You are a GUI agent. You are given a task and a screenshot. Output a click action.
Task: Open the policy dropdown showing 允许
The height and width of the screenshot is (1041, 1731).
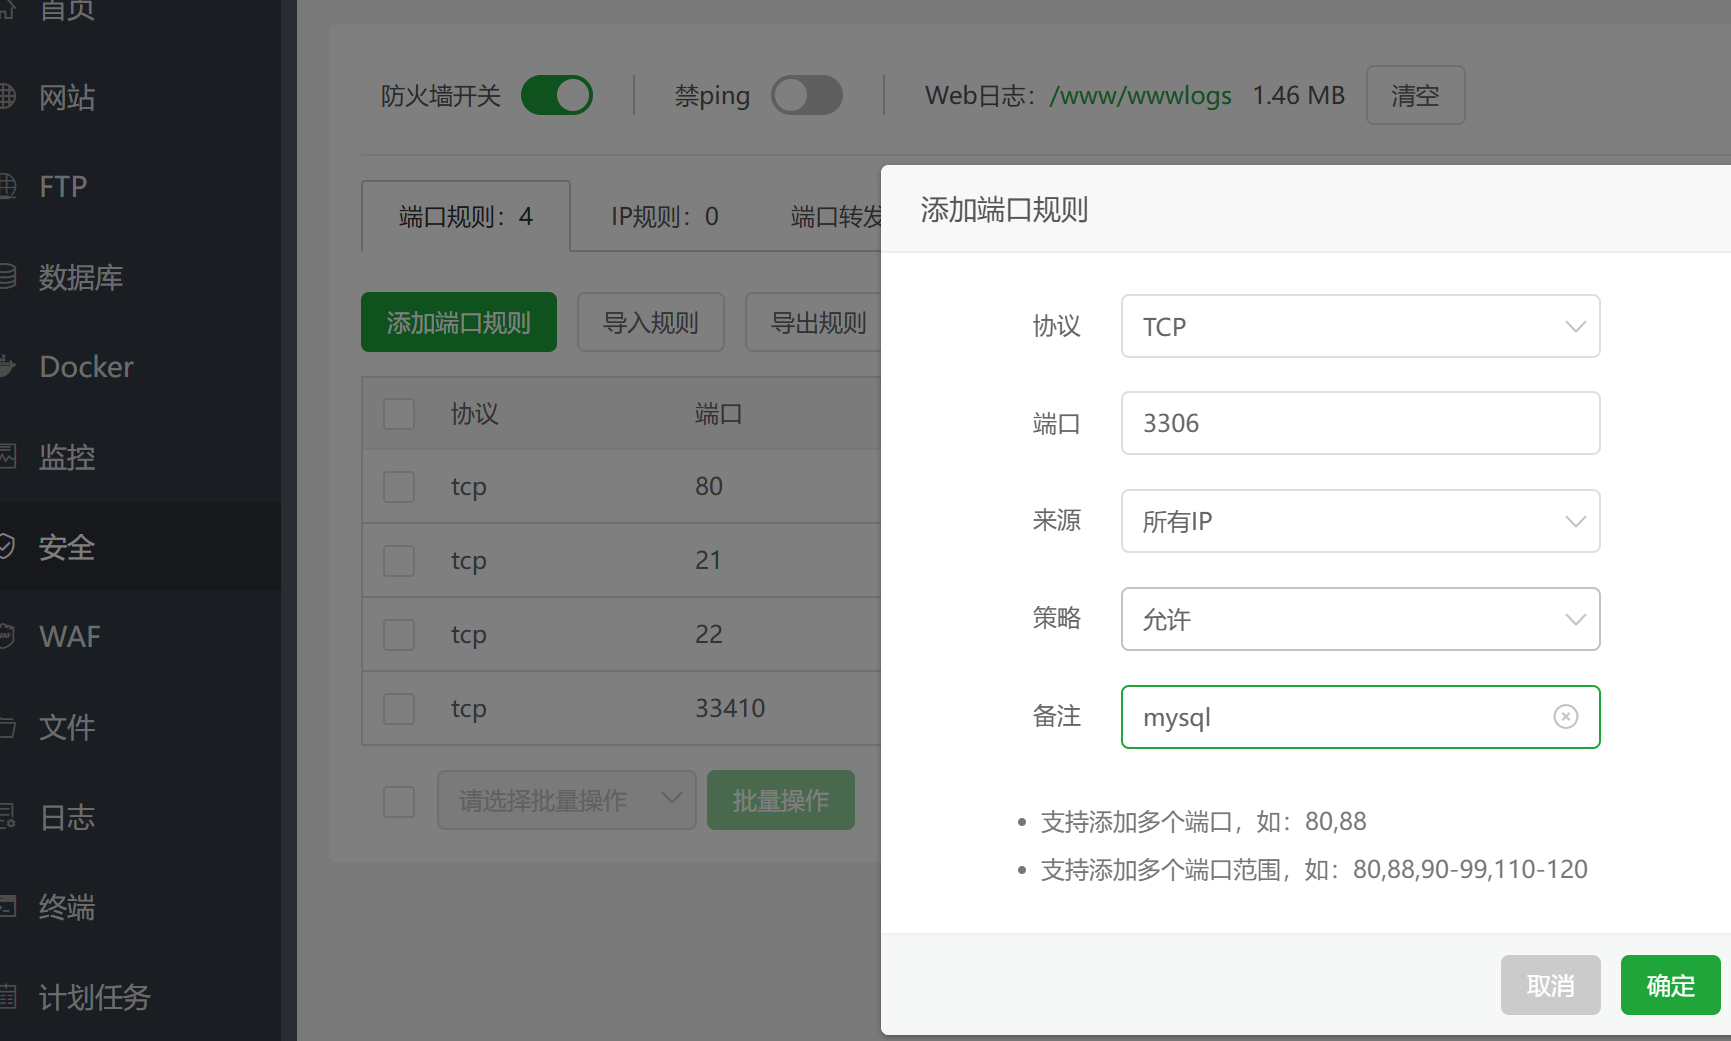coord(1360,619)
